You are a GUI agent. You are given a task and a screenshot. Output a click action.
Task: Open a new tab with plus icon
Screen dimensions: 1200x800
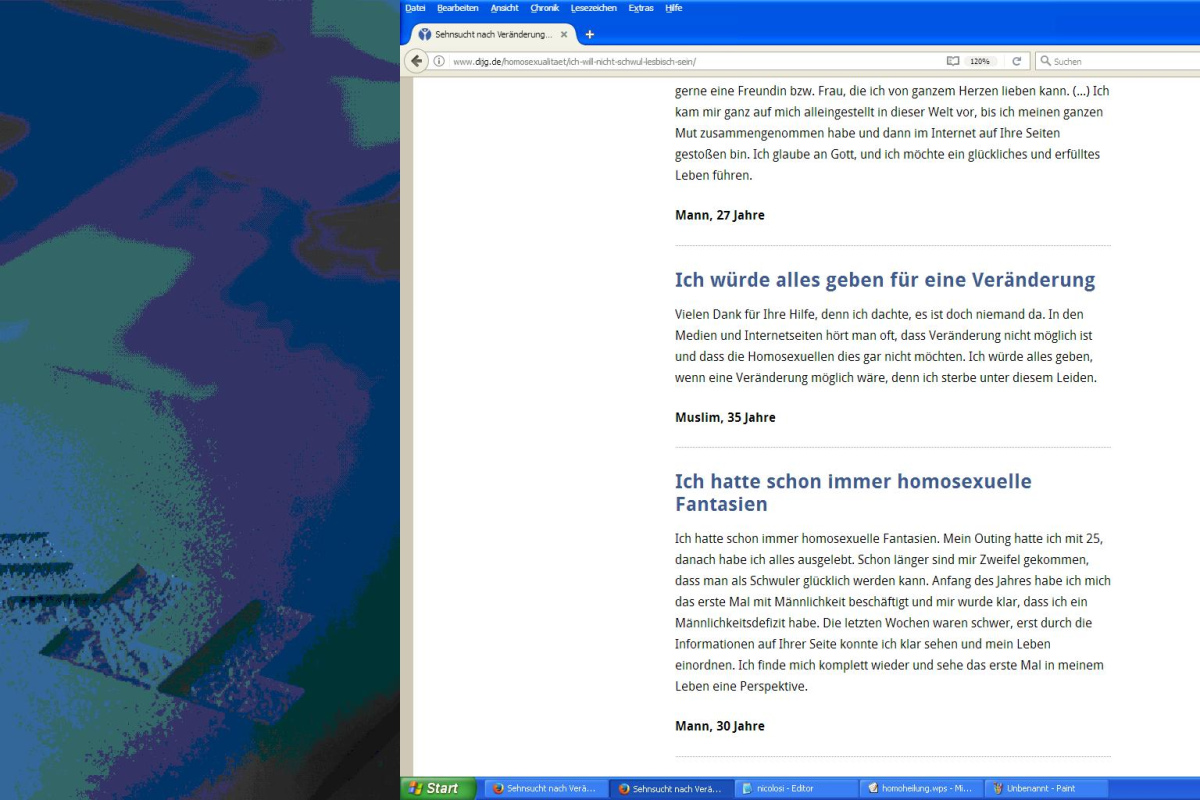click(589, 34)
